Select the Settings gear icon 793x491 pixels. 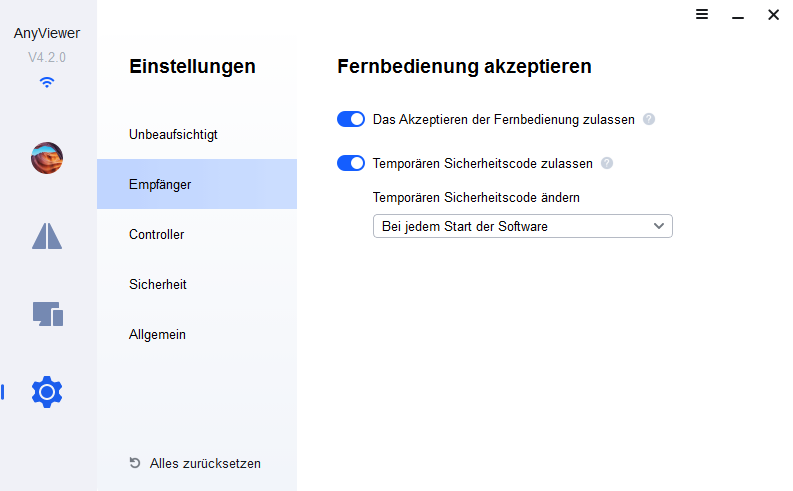[47, 391]
